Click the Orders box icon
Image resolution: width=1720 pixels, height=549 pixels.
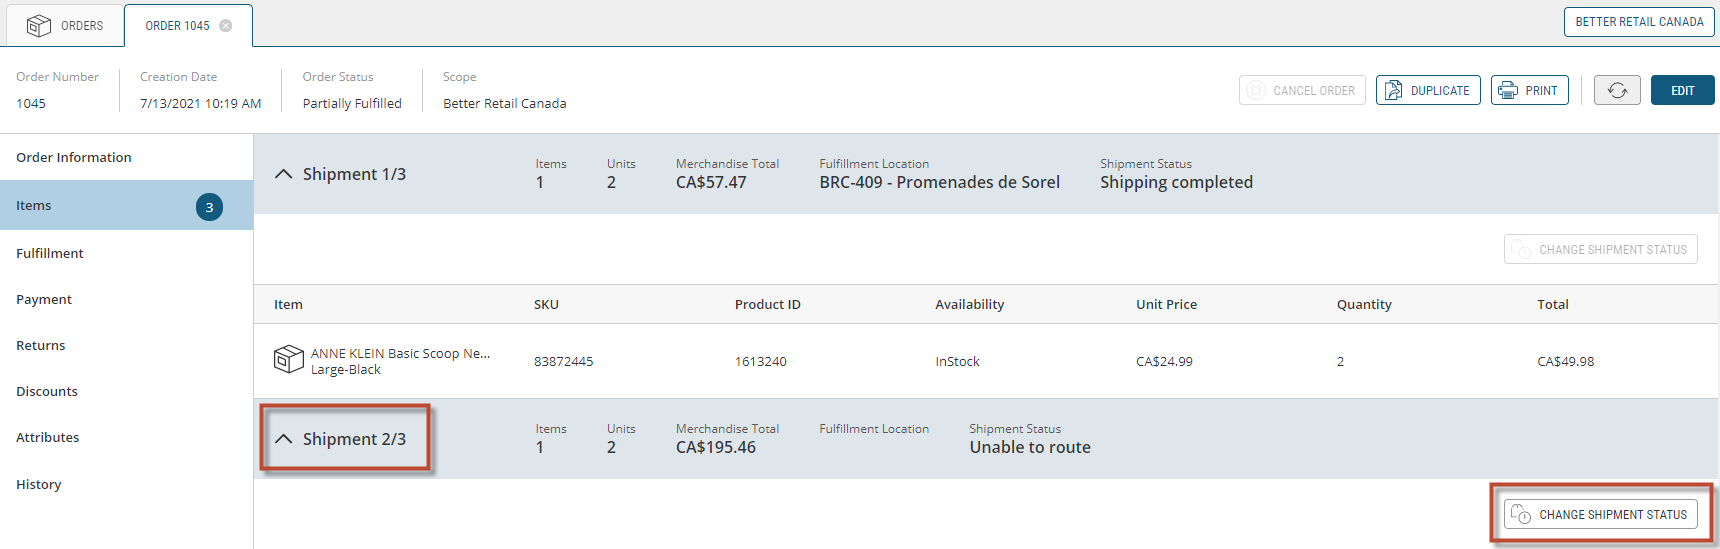39,26
